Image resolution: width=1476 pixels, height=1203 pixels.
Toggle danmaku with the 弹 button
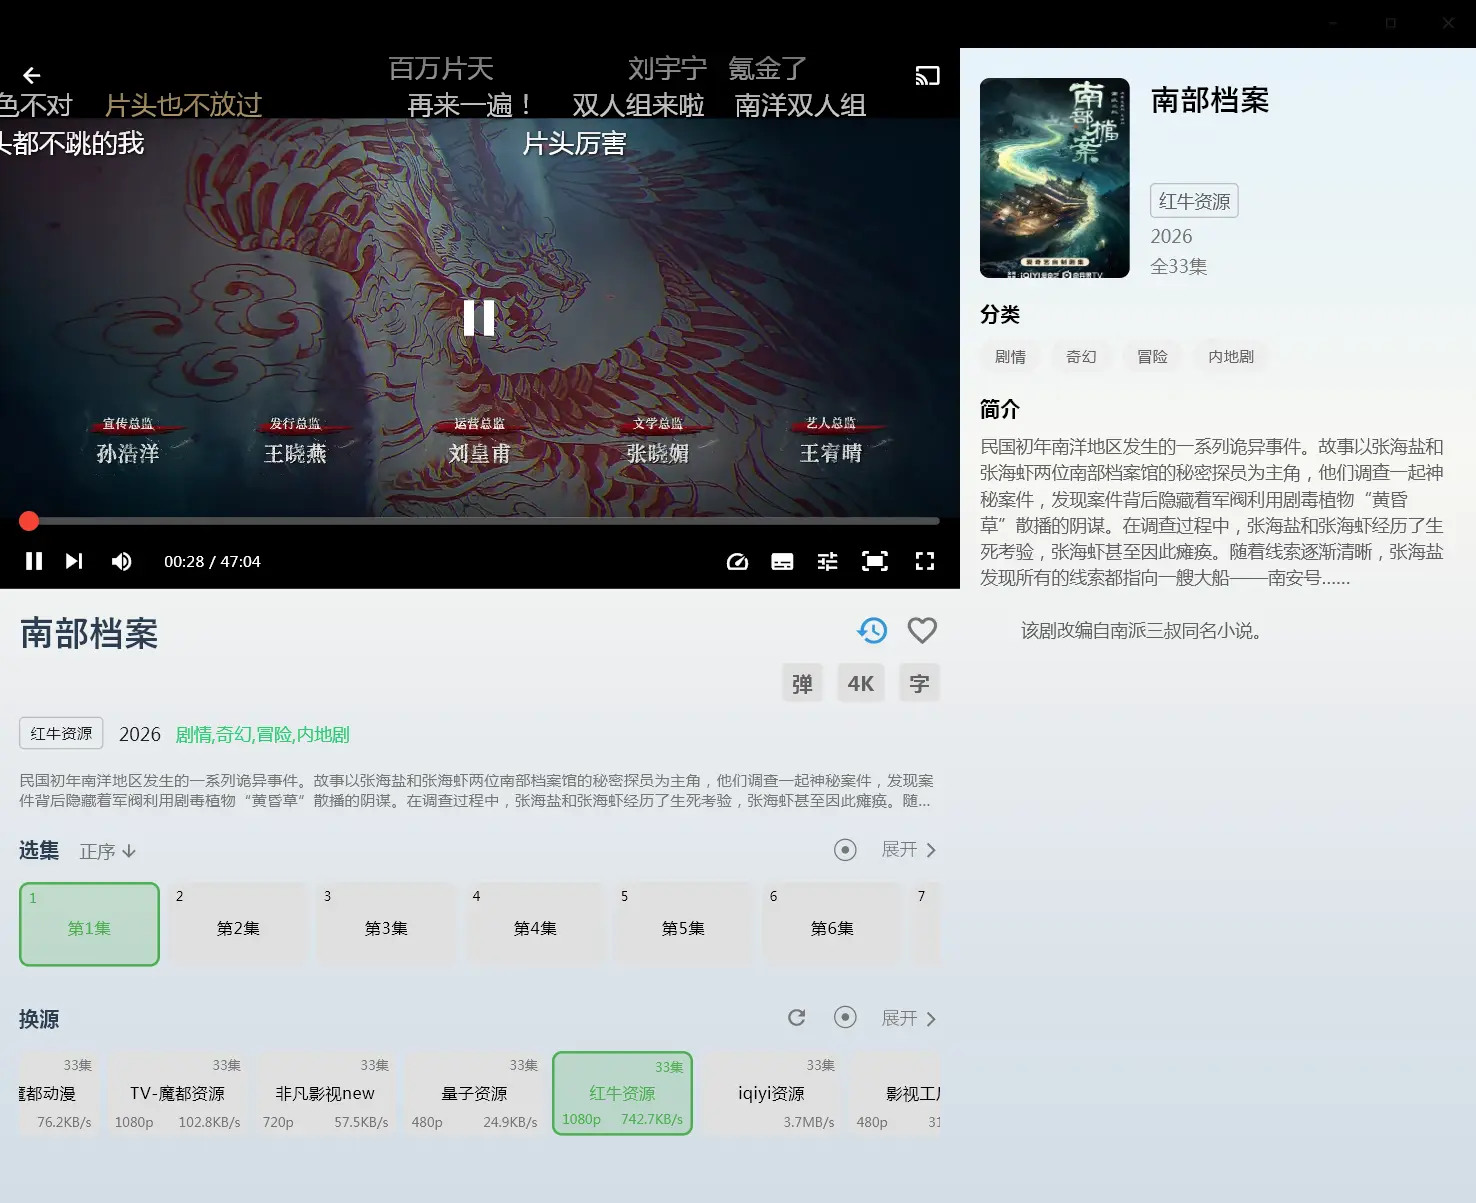(802, 683)
